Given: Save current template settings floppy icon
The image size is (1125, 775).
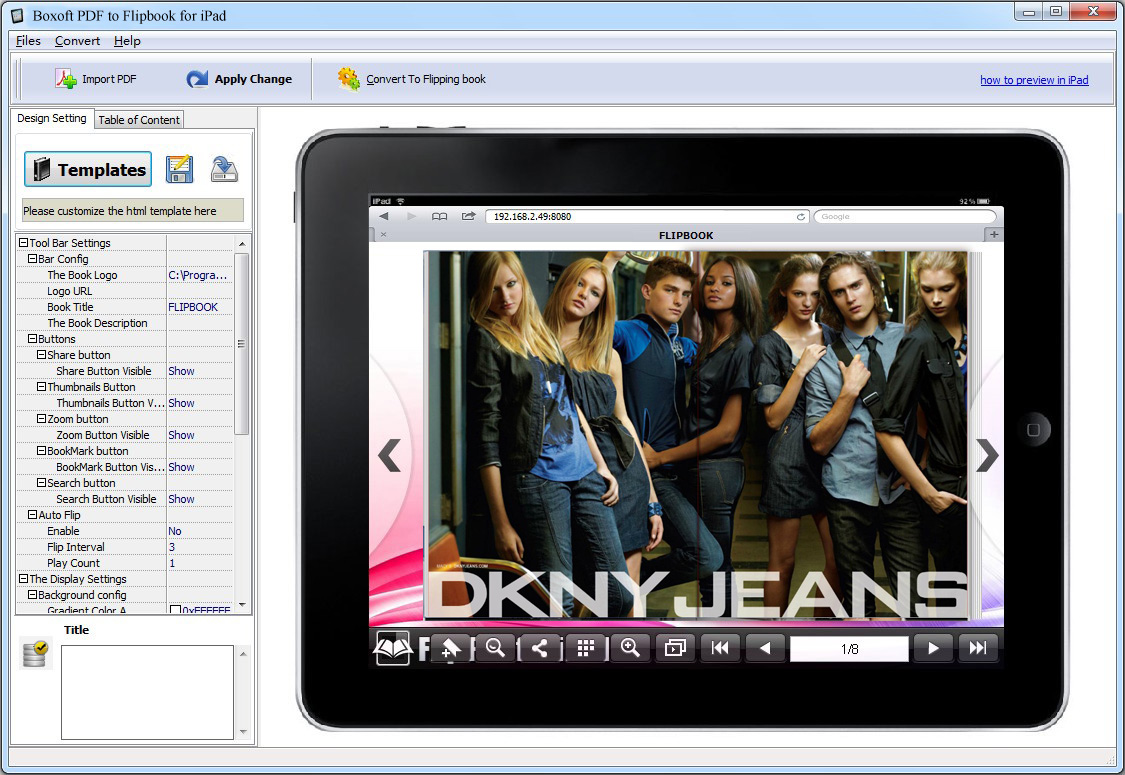Looking at the screenshot, I should [x=179, y=169].
